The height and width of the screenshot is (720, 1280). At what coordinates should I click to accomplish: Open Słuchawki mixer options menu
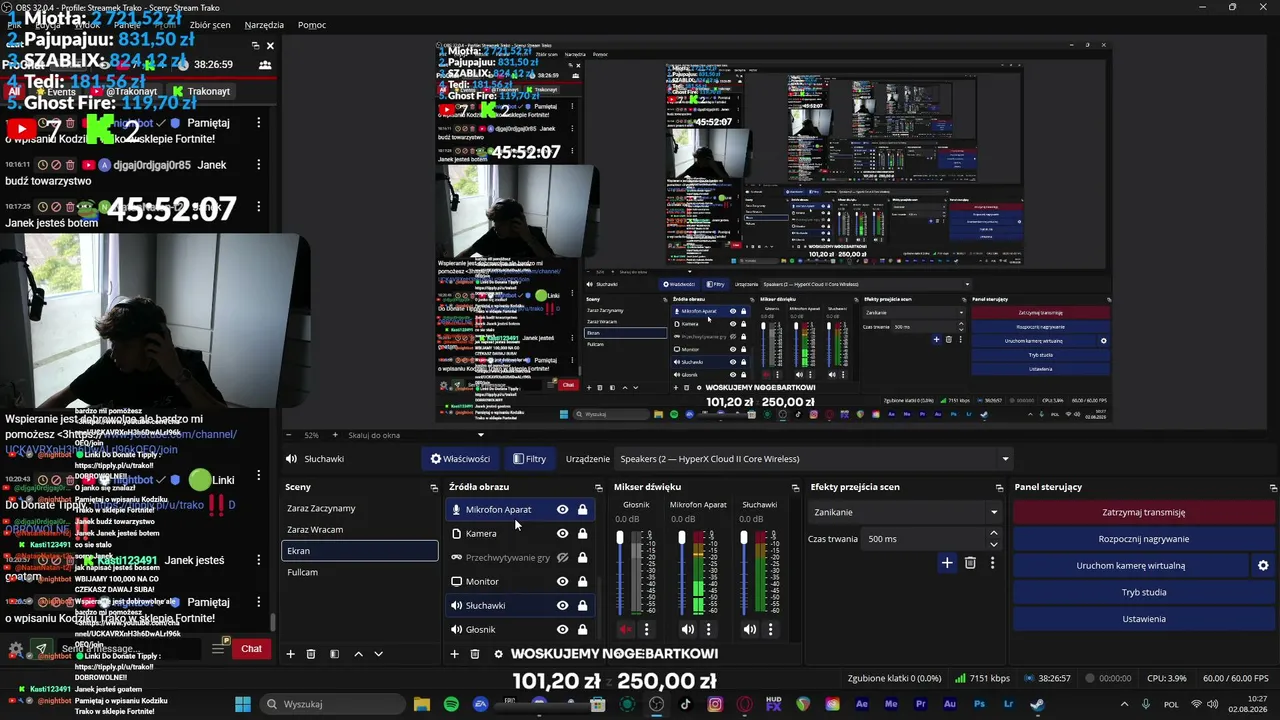[770, 630]
